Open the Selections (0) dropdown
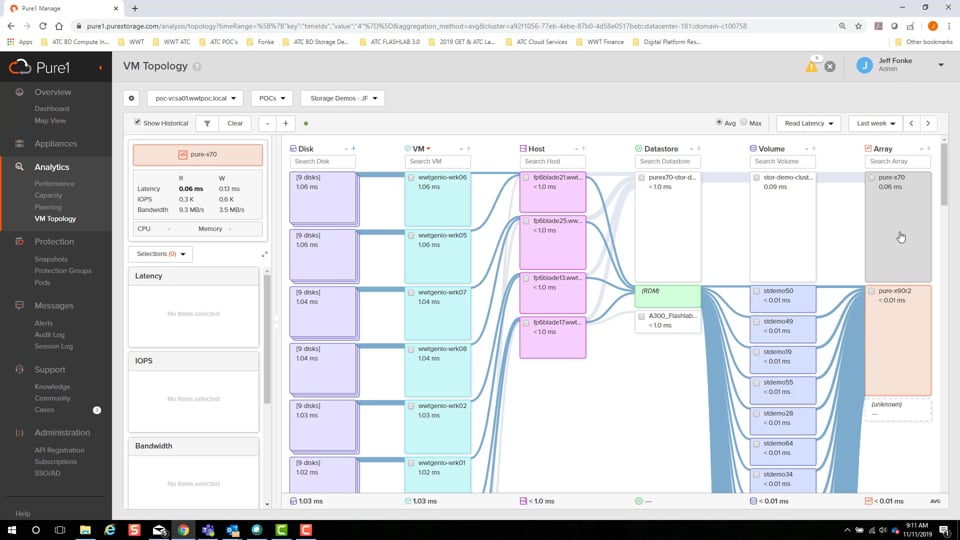The width and height of the screenshot is (960, 540). tap(160, 254)
